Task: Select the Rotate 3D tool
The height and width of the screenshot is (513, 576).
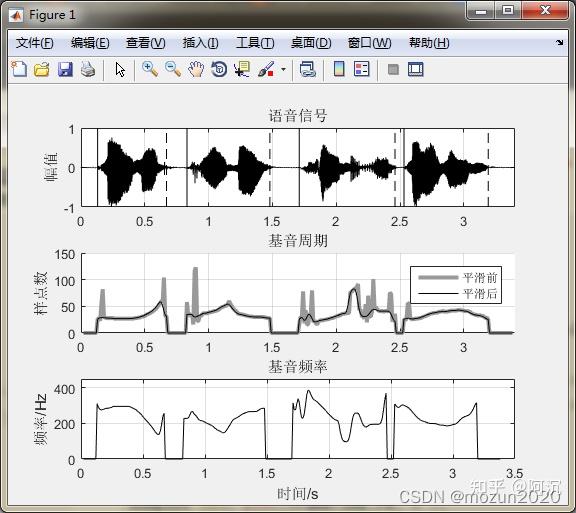Action: point(219,69)
